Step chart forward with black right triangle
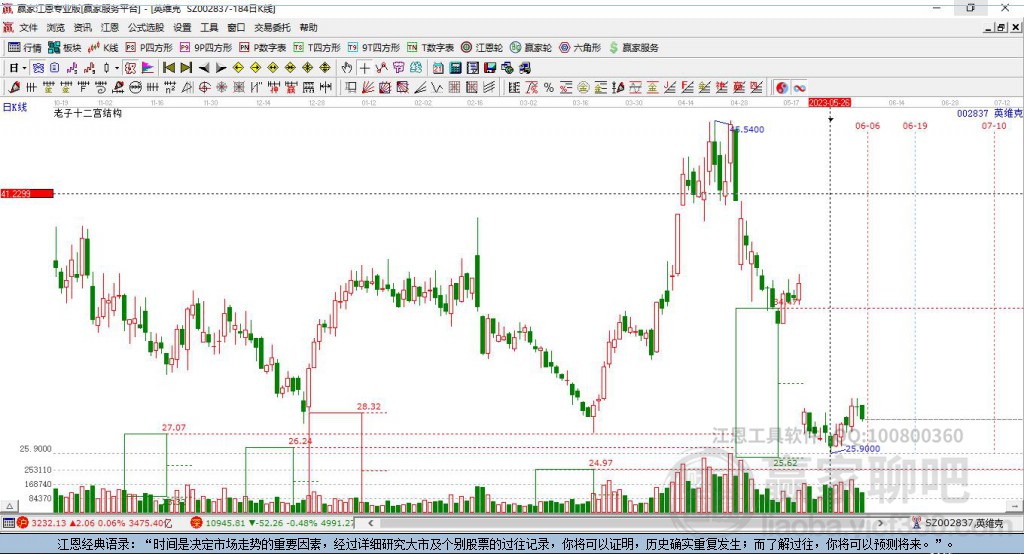This screenshot has width=1024, height=554. [221, 68]
